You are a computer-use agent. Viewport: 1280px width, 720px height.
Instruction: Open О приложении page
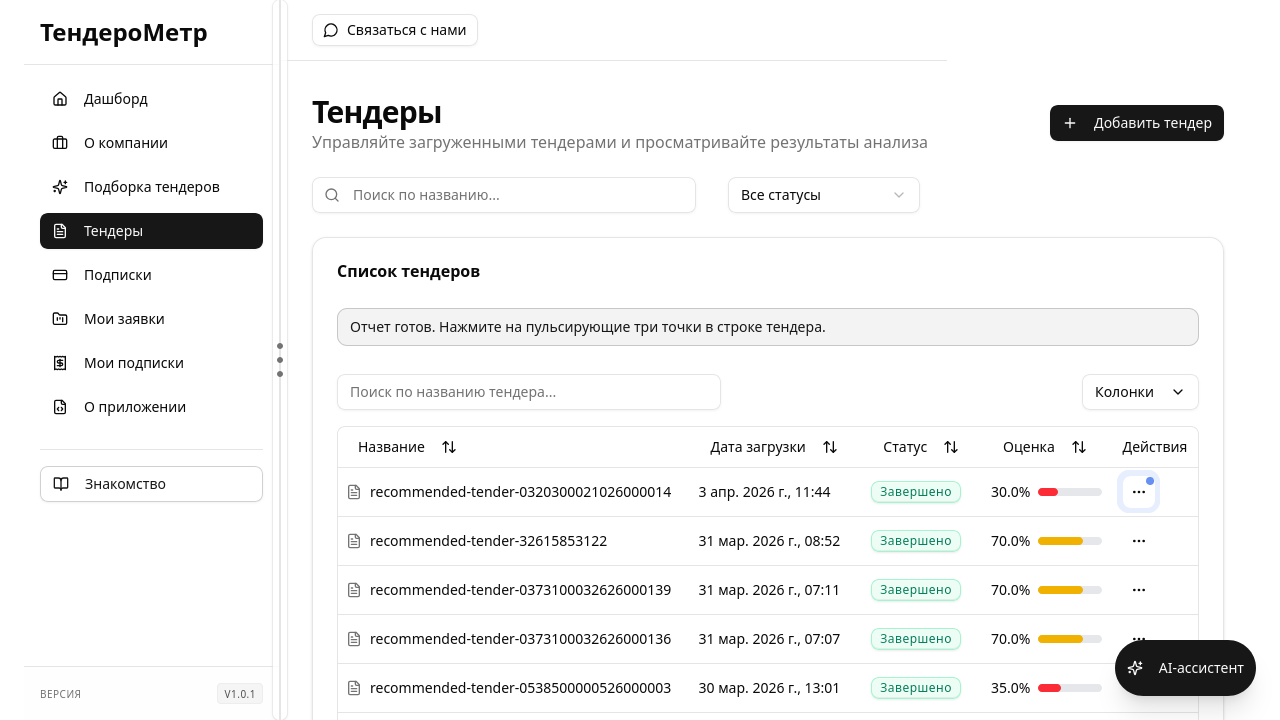point(151,407)
